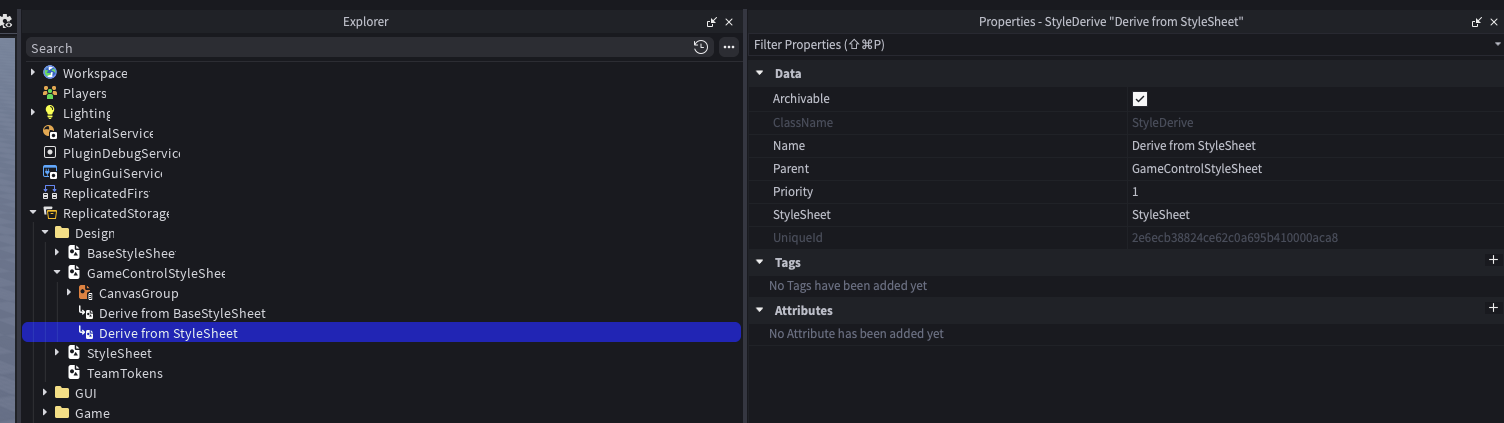The width and height of the screenshot is (1504, 423).
Task: Open the Filter Properties dropdown arrow
Action: click(1497, 45)
